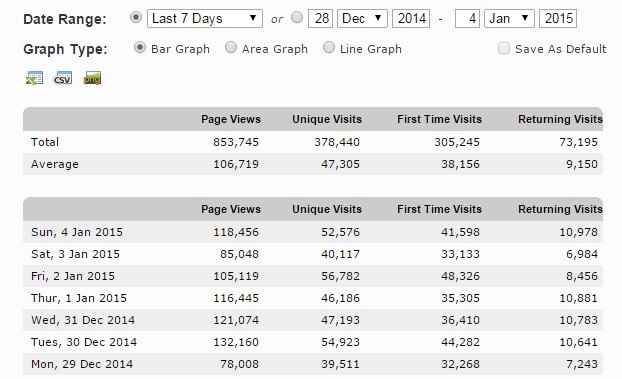Switch to Area Graph type
The image size is (622, 379).
231,48
